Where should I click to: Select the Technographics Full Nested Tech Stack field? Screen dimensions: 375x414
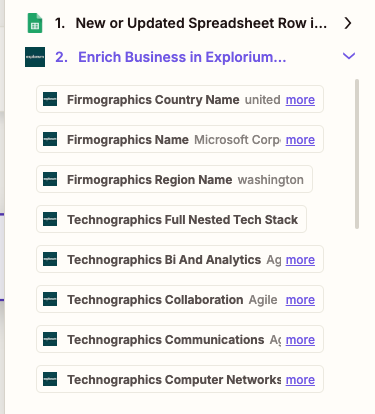171,219
